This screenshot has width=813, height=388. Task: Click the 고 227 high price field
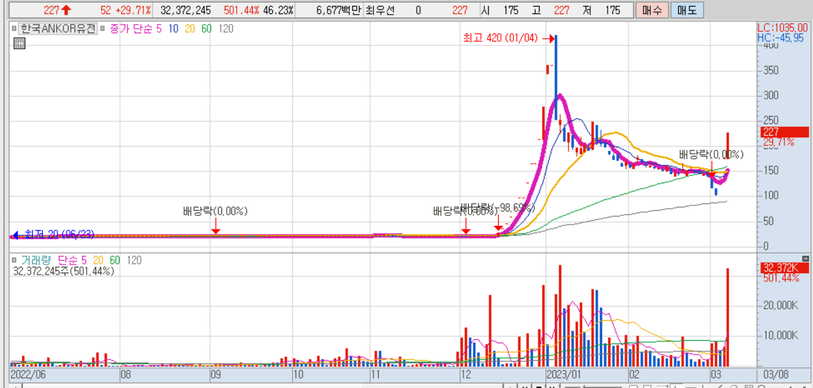(x=550, y=10)
